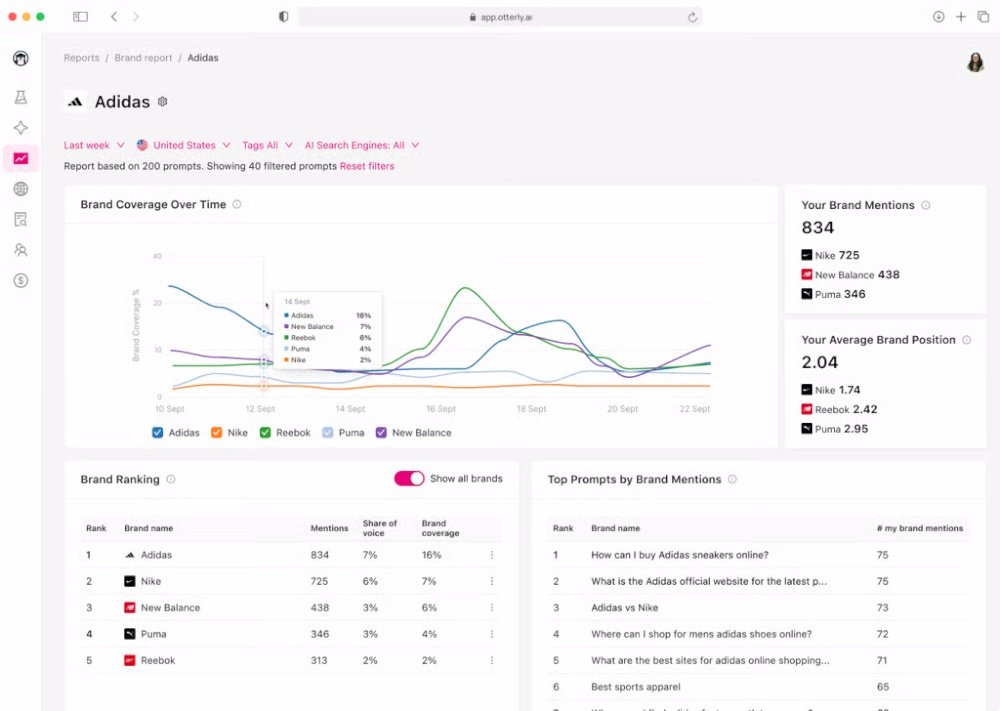Open the options menu for the Puma row
This screenshot has width=1000, height=711.
[491, 633]
